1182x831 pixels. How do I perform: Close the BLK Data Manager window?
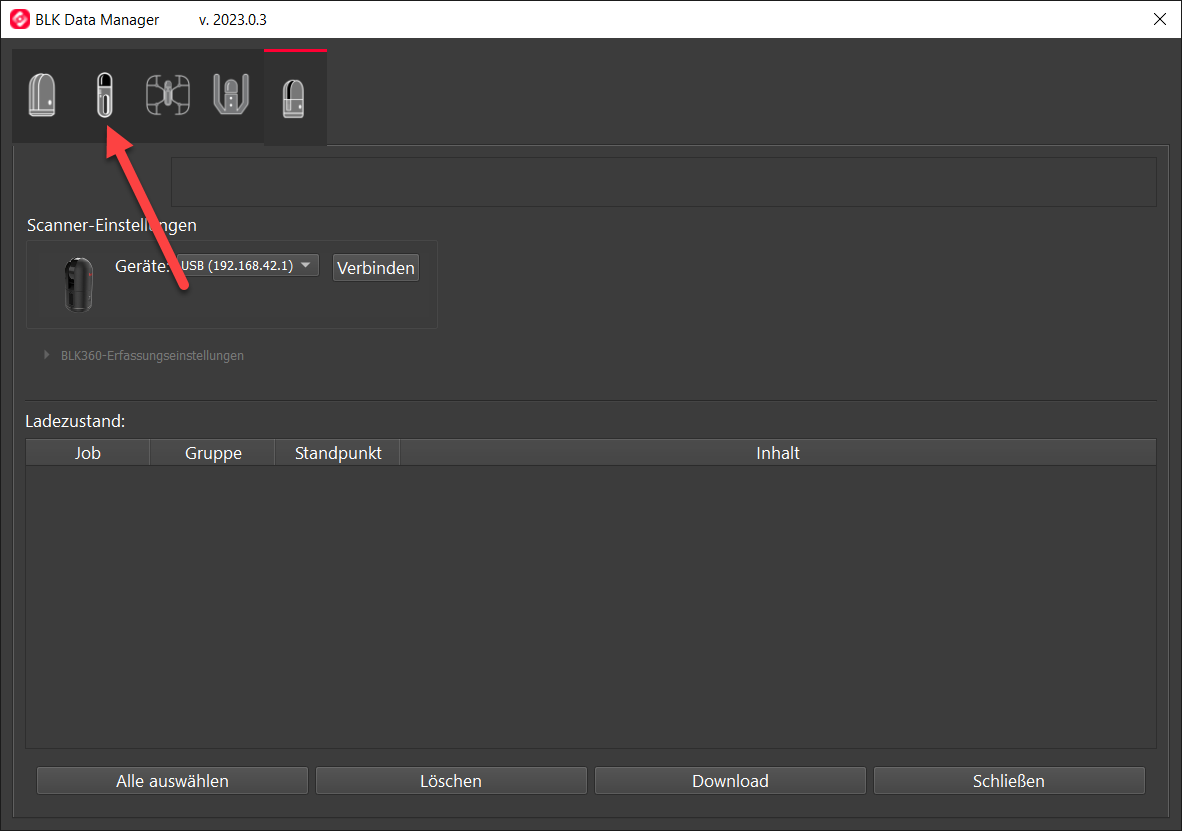coord(1159,19)
